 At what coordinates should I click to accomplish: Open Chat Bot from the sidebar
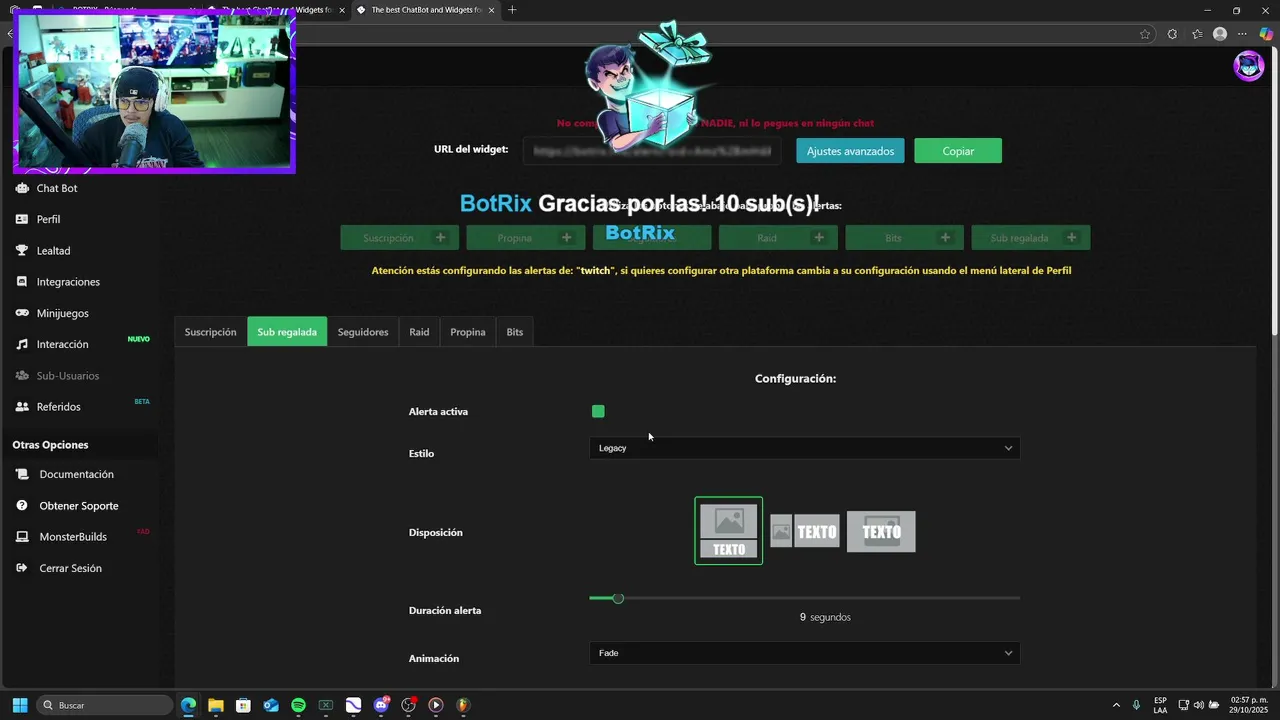point(57,188)
